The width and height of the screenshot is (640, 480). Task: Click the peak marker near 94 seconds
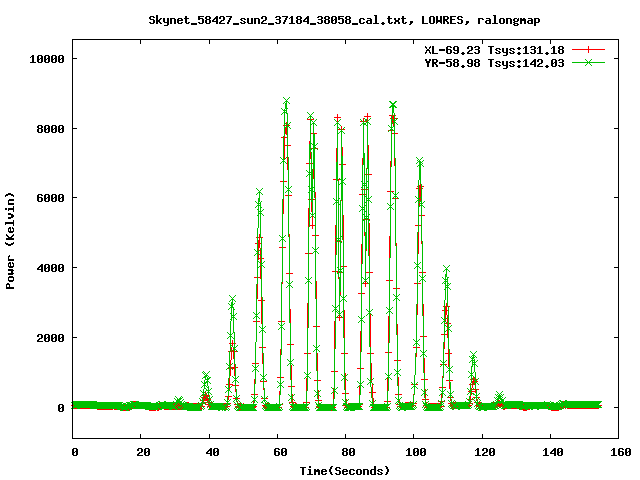tap(393, 105)
